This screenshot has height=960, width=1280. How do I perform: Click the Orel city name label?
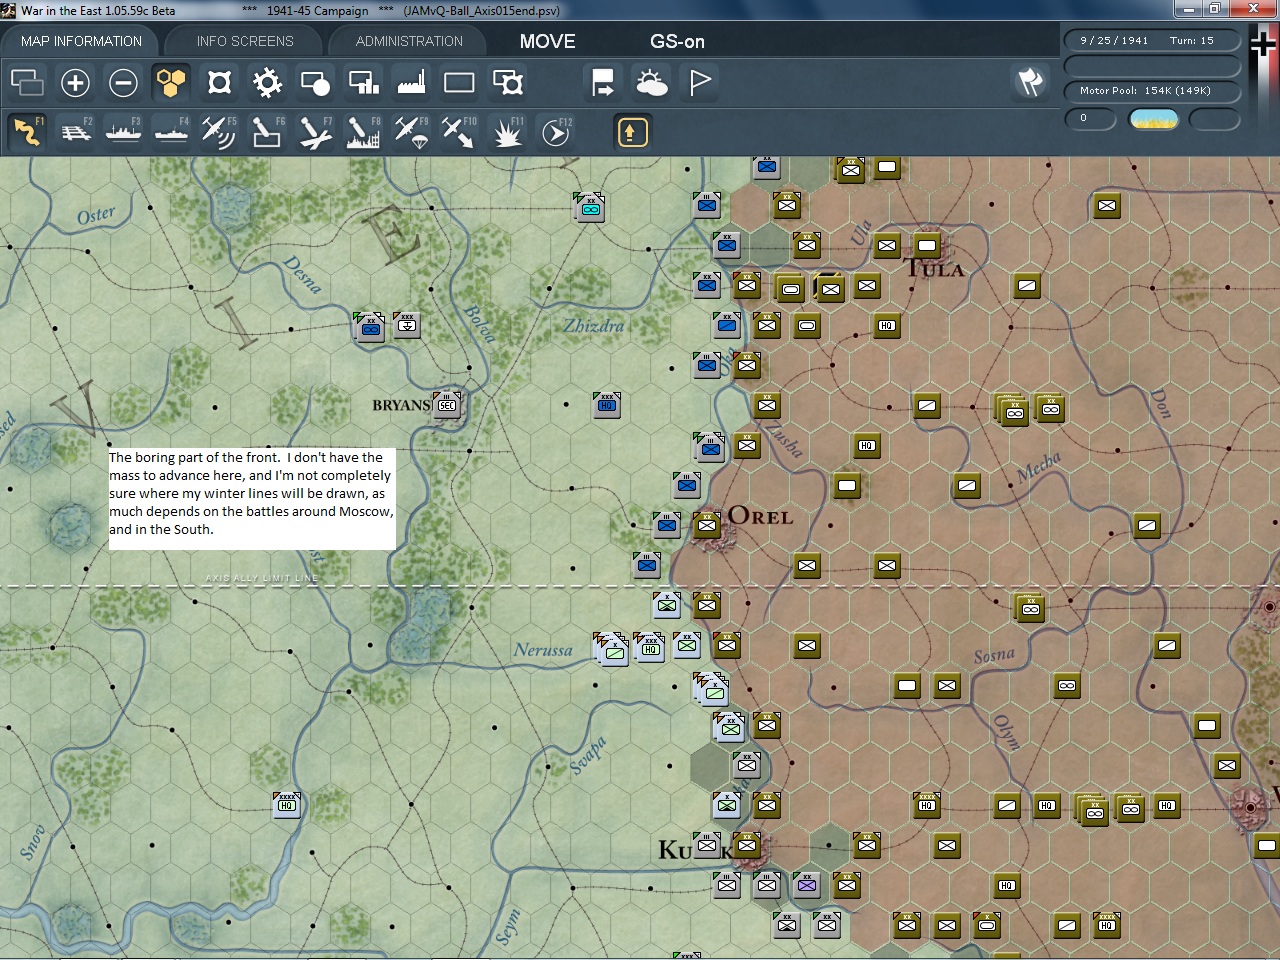(760, 516)
